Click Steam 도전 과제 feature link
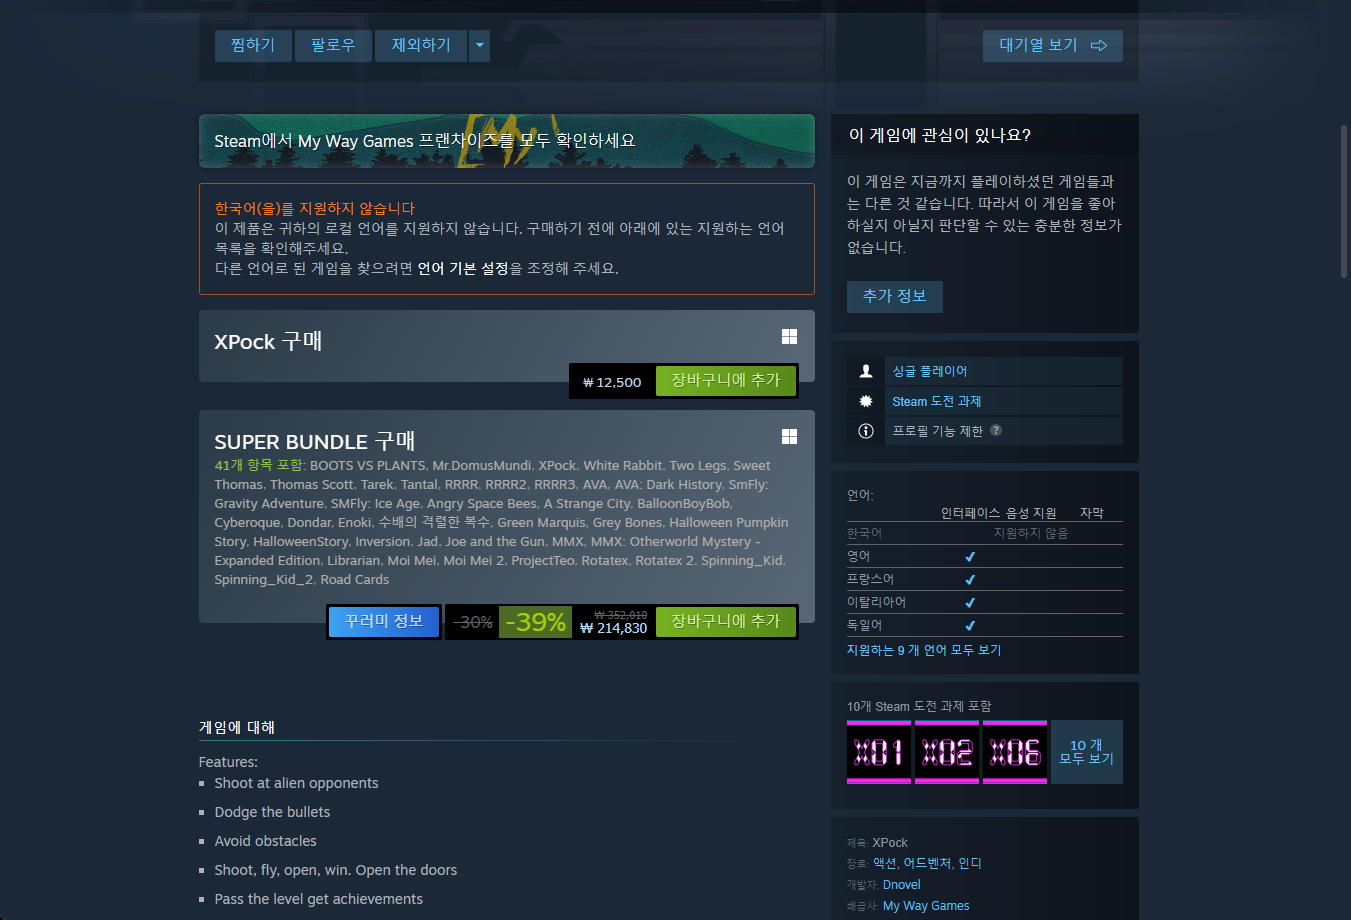 point(937,401)
